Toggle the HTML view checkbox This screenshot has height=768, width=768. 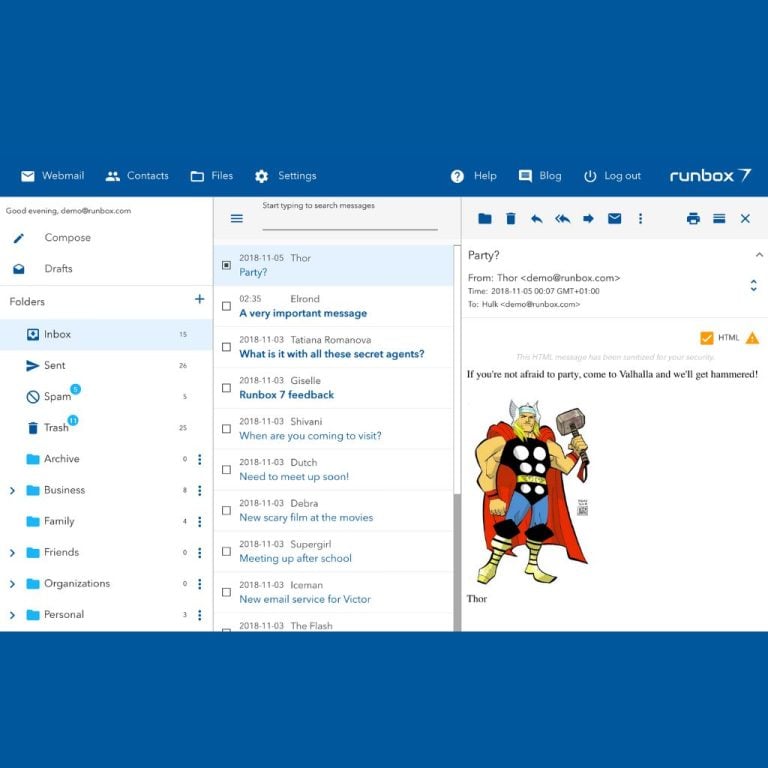tap(706, 338)
